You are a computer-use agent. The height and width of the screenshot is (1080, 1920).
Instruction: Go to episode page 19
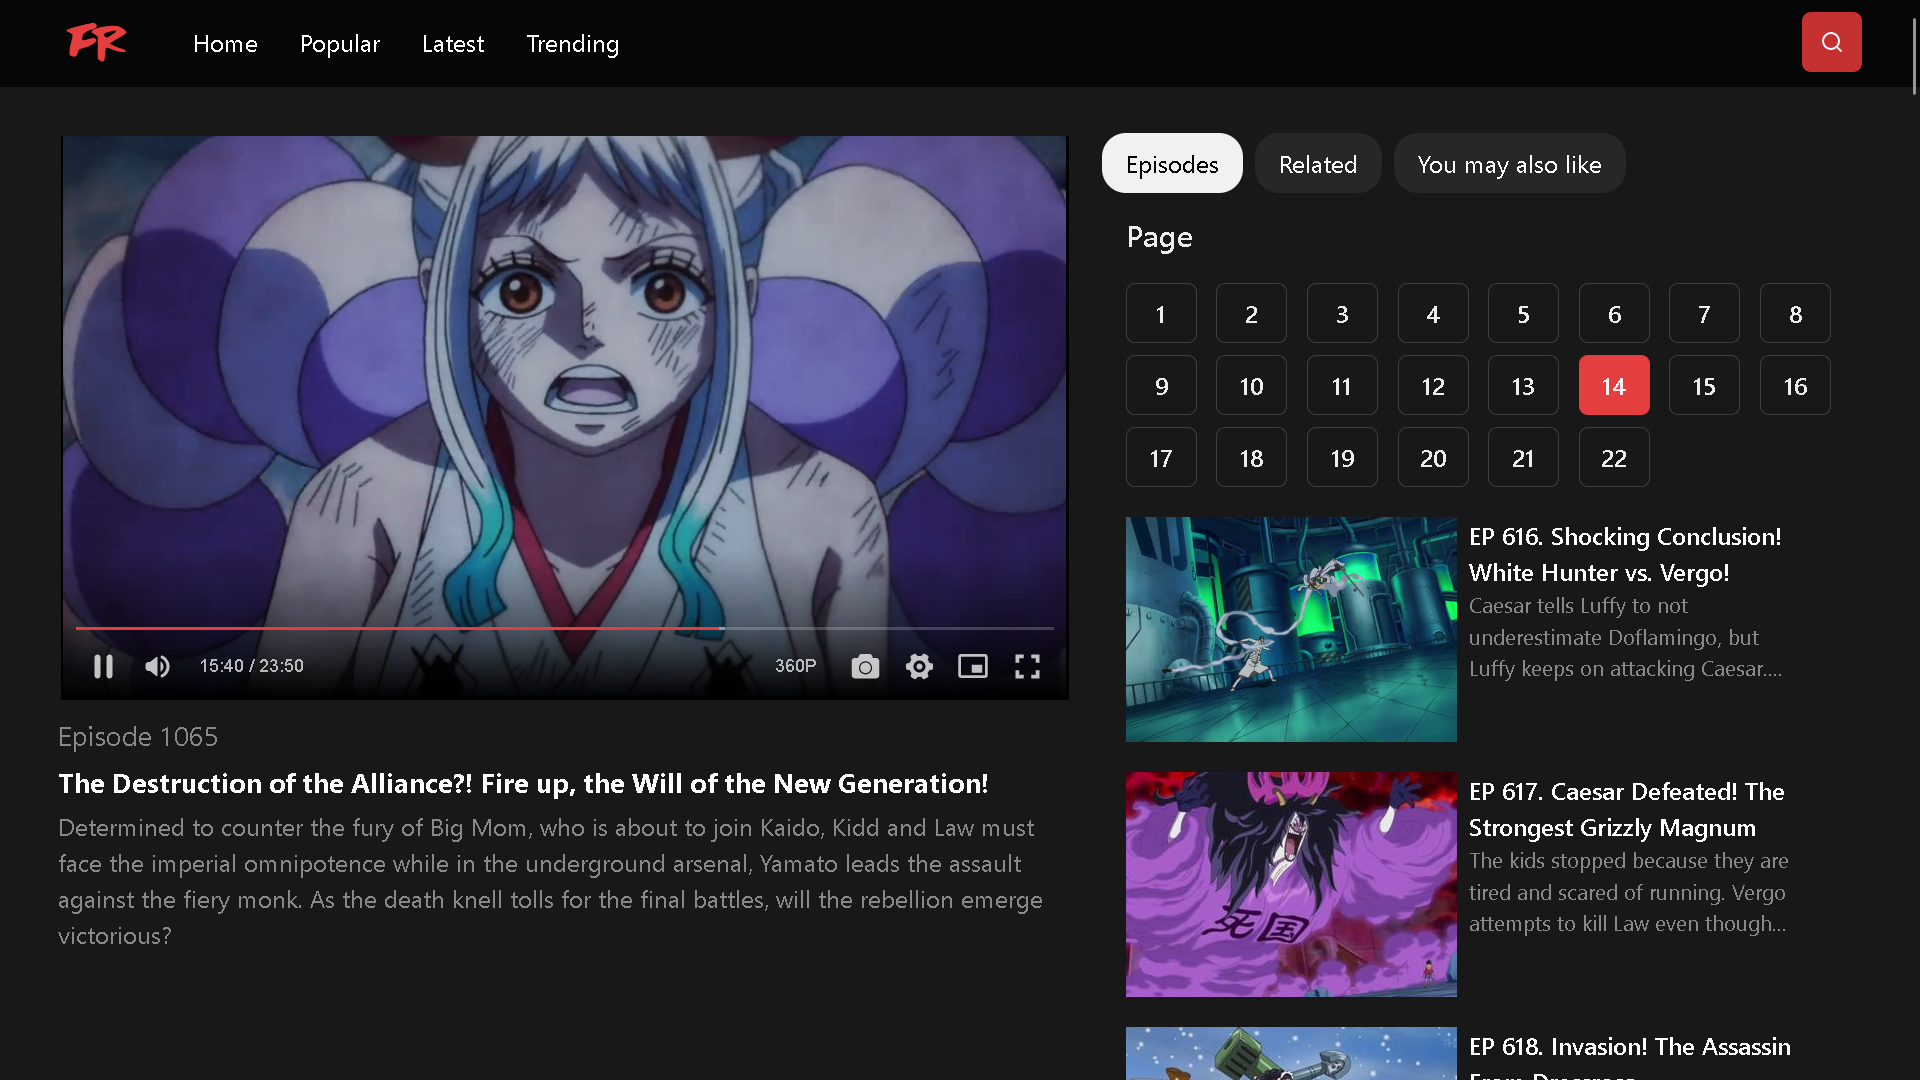tap(1342, 458)
